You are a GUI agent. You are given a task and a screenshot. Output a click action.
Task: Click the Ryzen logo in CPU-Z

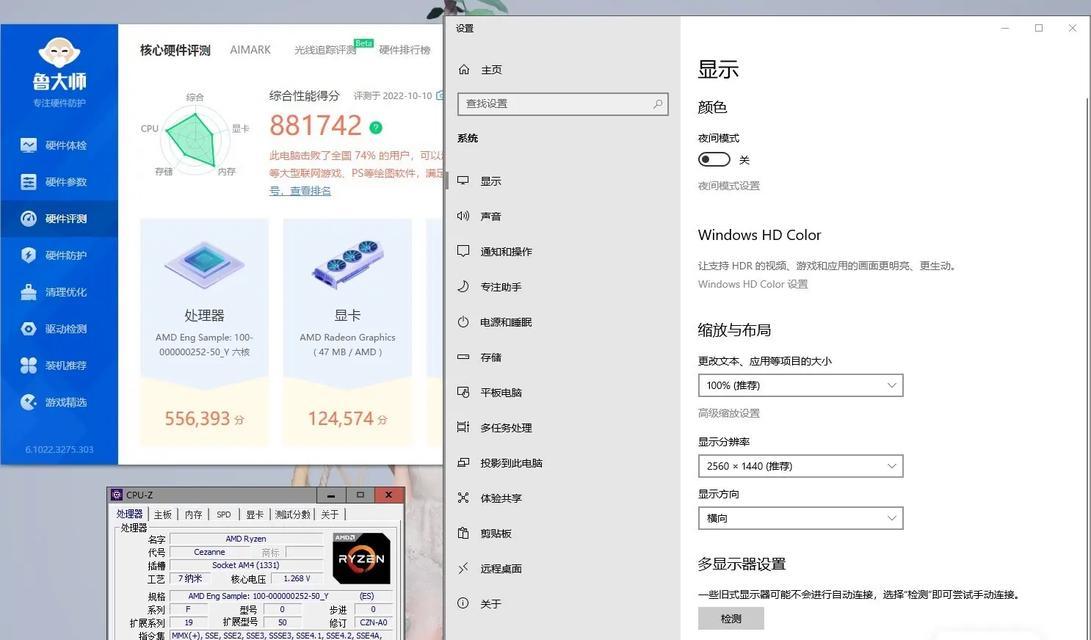pyautogui.click(x=361, y=558)
